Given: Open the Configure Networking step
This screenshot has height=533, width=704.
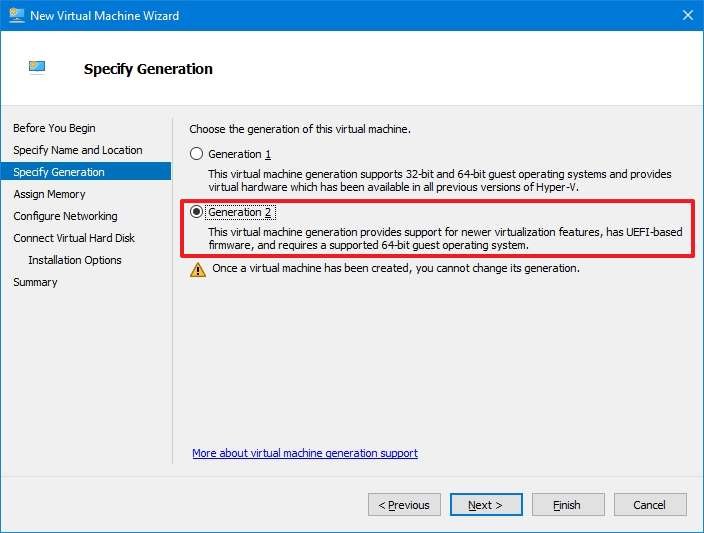Looking at the screenshot, I should coord(65,216).
